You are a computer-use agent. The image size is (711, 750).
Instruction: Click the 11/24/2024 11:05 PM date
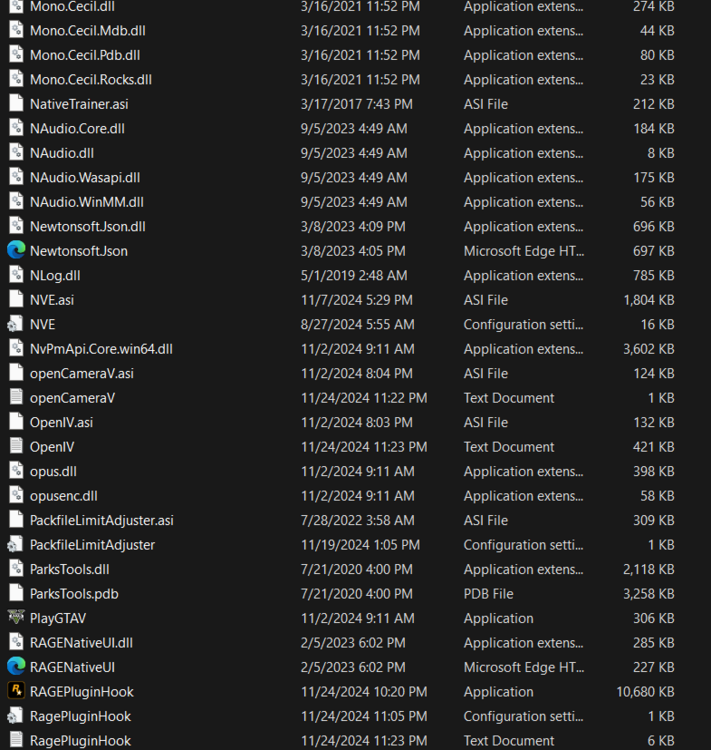coord(364,716)
